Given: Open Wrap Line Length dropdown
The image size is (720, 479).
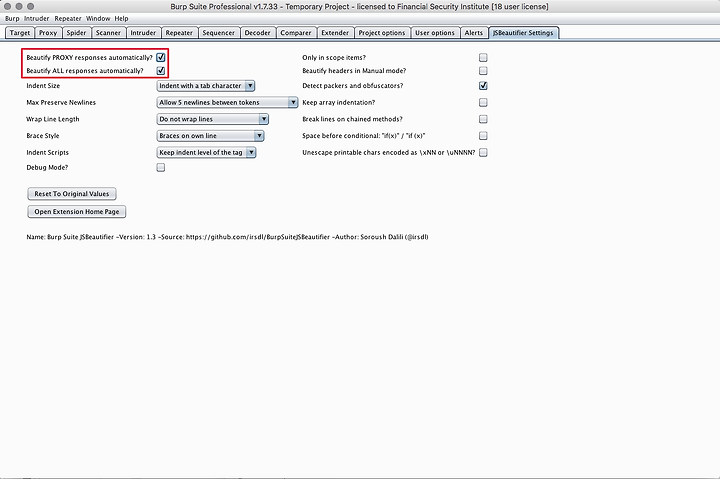Looking at the screenshot, I should coord(213,119).
